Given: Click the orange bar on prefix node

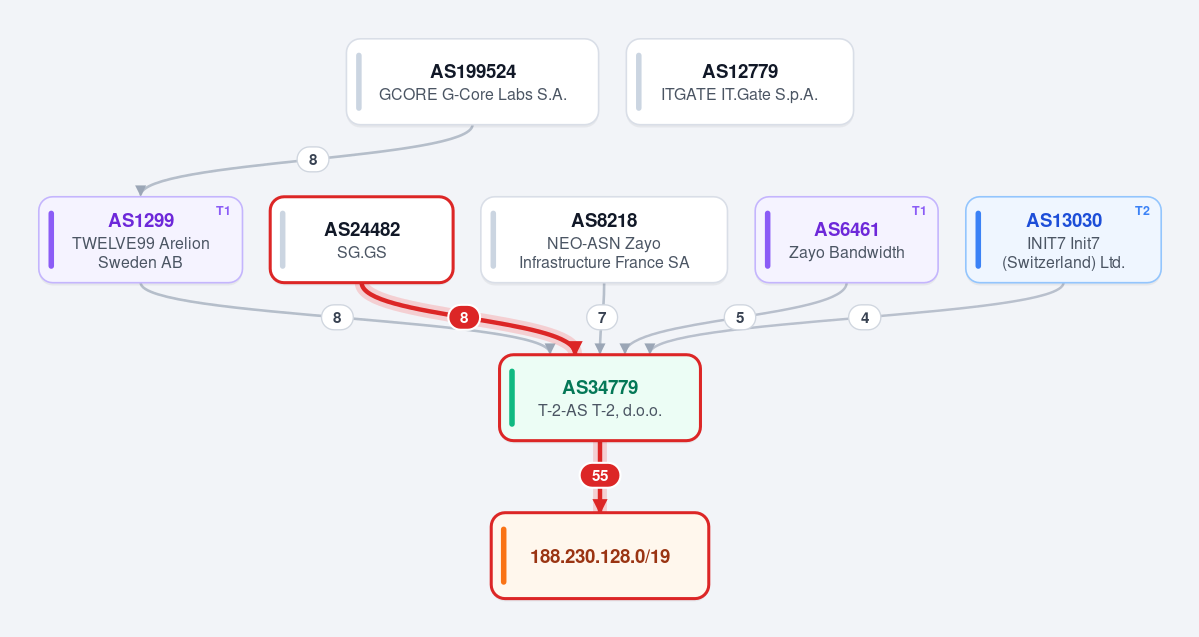Looking at the screenshot, I should point(504,556).
